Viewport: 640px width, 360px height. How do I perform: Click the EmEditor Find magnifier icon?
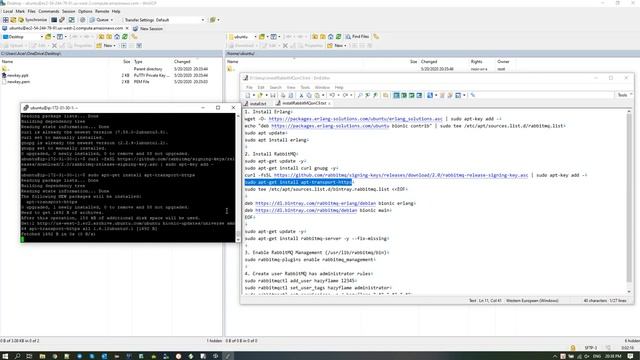(360, 96)
